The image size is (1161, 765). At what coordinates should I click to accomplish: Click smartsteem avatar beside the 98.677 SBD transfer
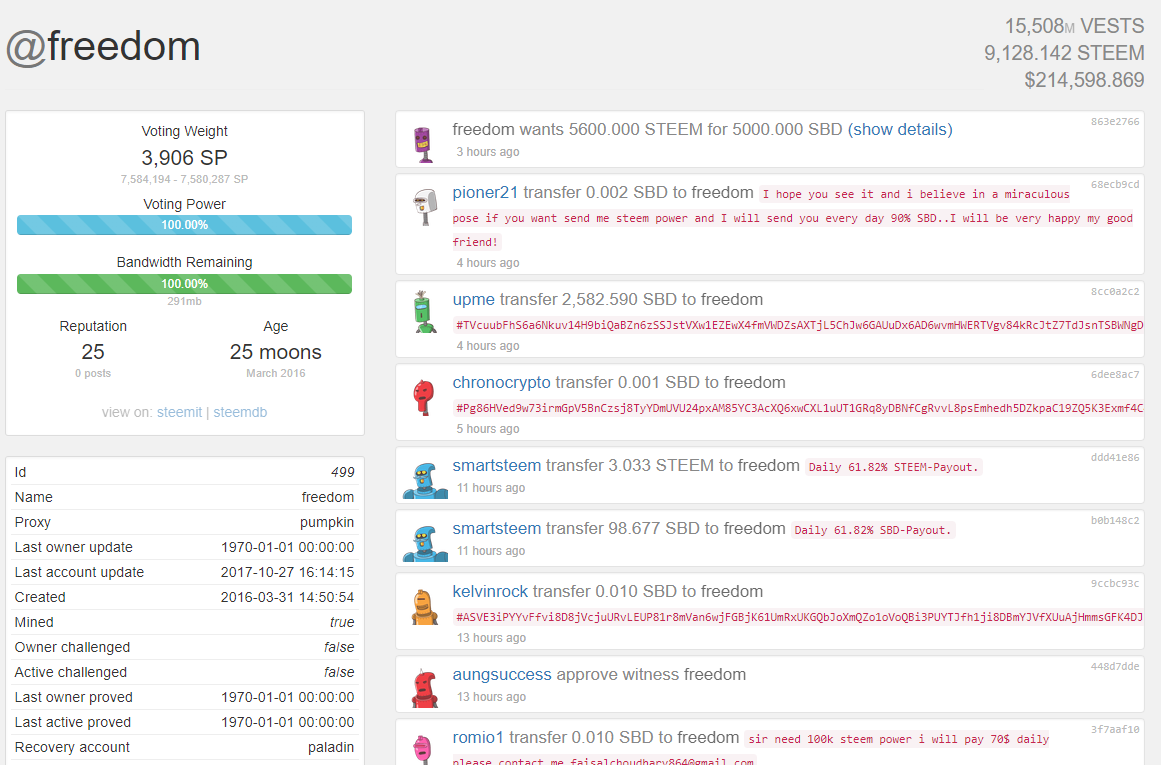(425, 544)
